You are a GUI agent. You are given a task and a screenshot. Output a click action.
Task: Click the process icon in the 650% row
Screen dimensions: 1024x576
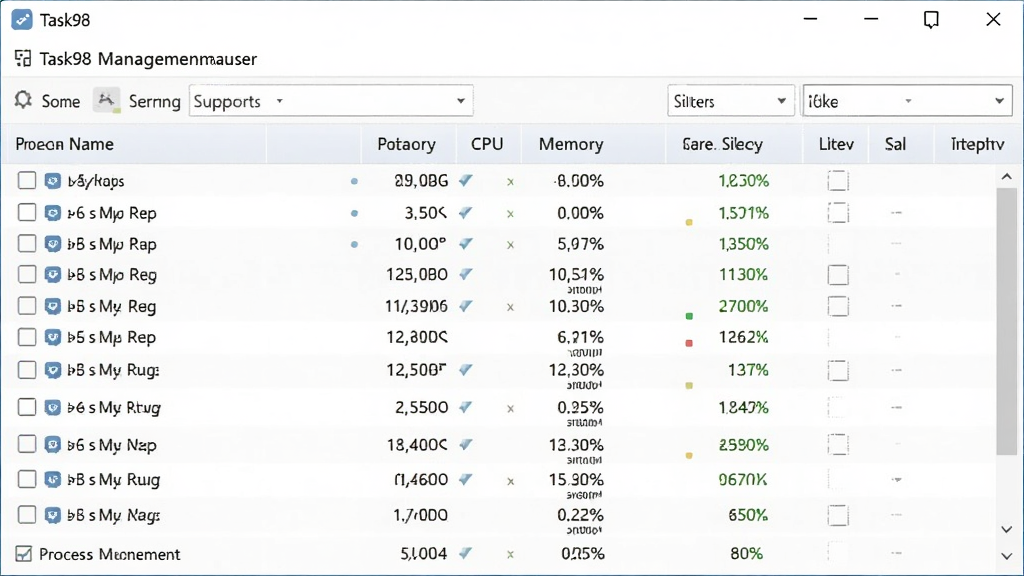[53, 515]
